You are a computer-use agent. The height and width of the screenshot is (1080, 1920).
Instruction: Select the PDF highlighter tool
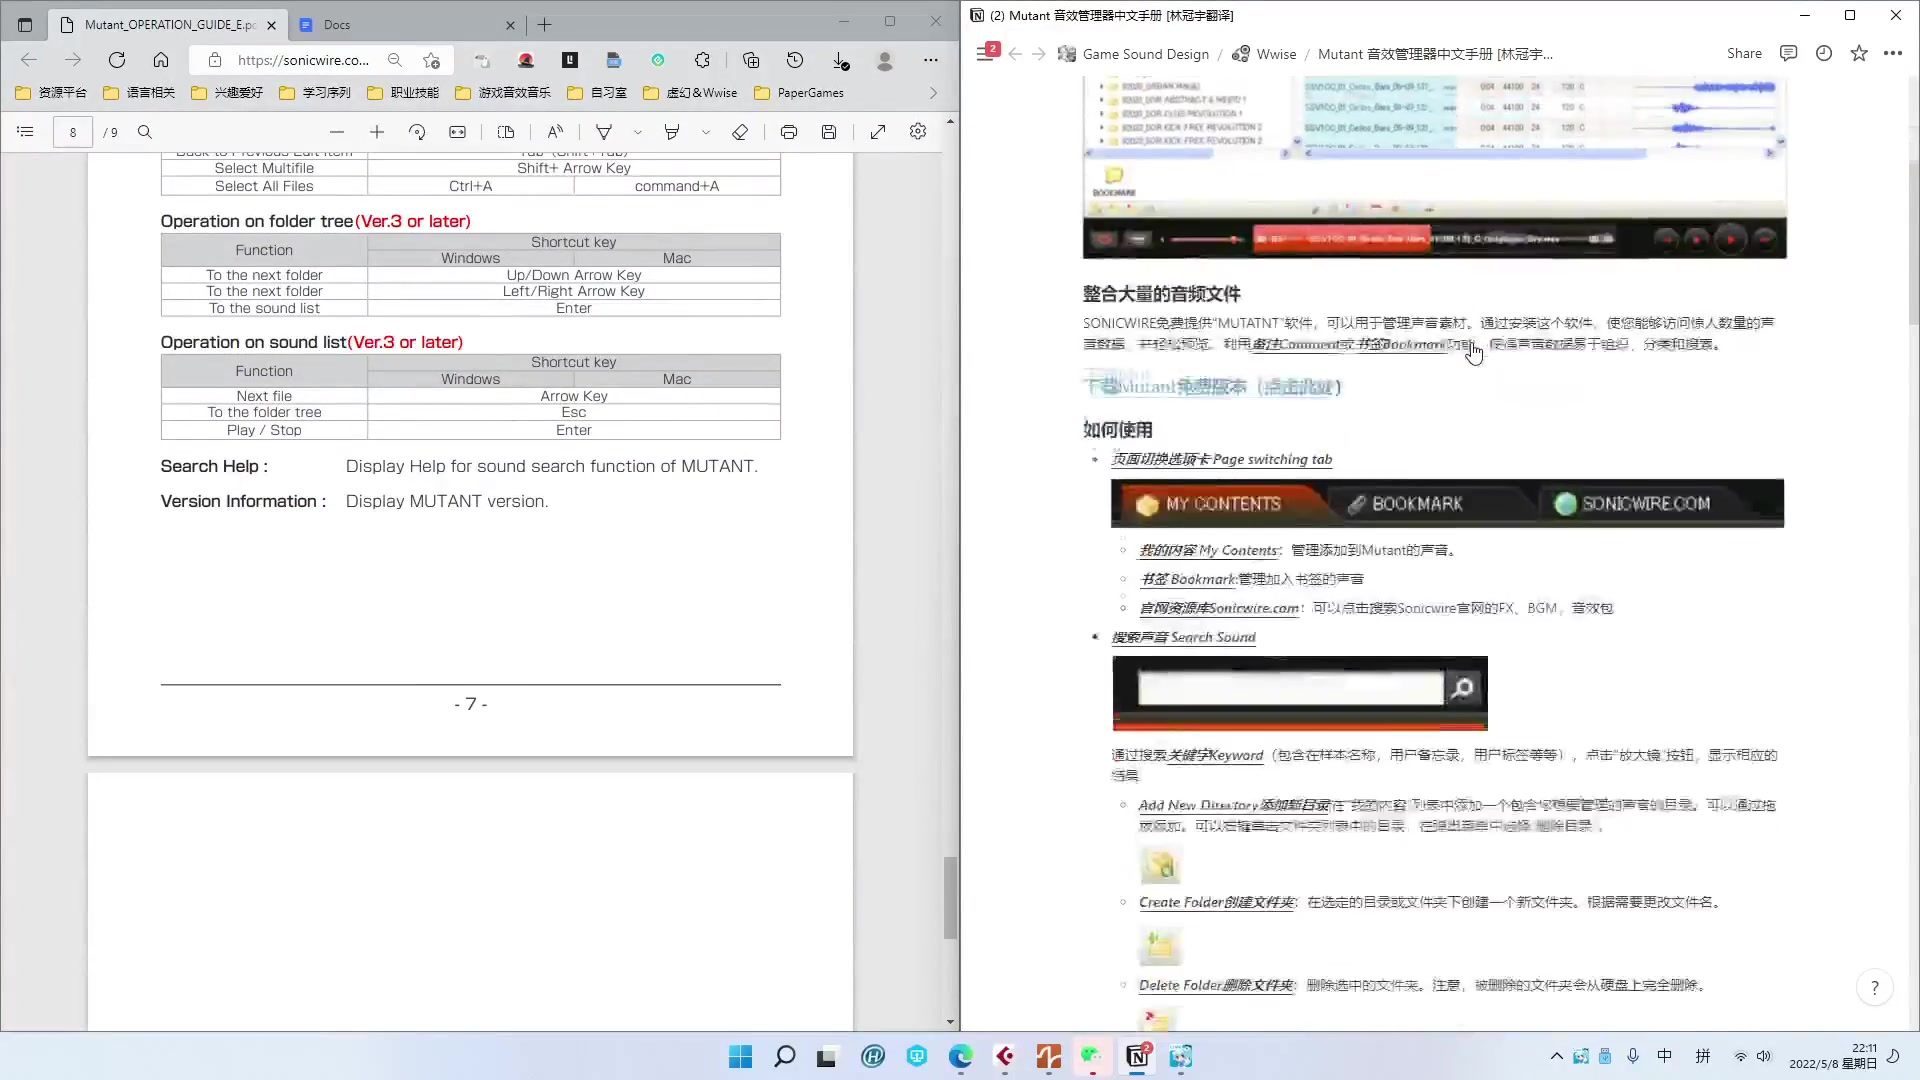672,132
